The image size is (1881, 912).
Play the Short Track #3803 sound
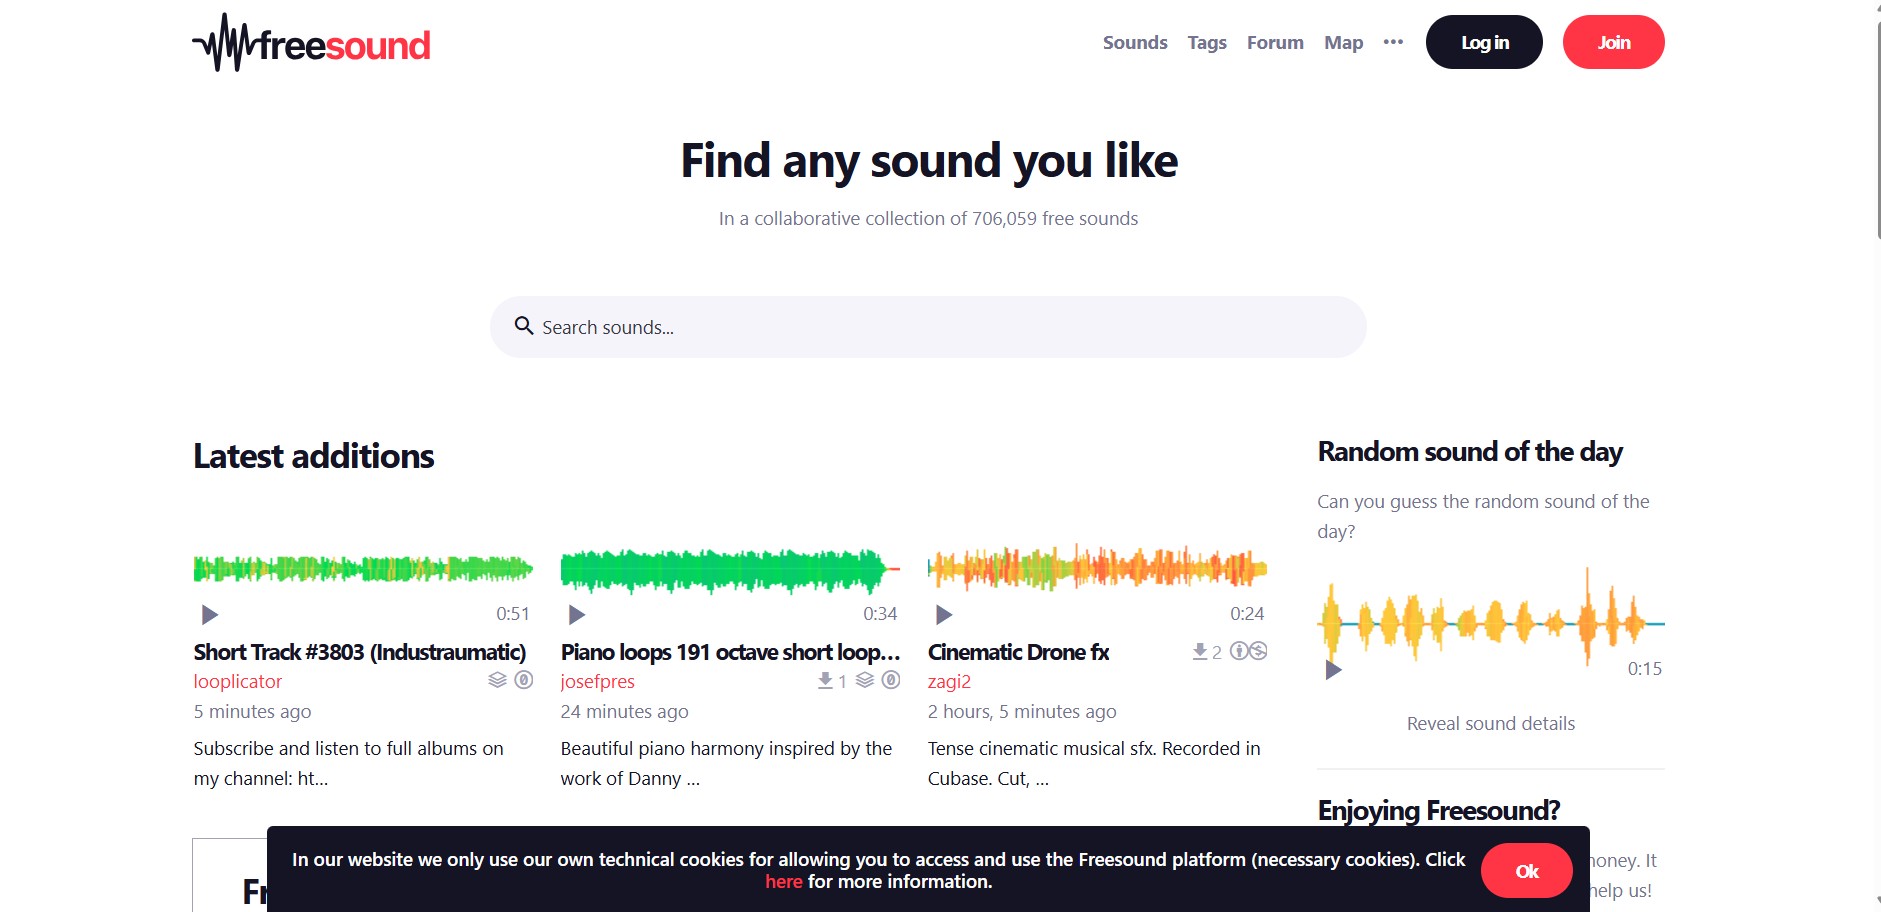tap(209, 614)
